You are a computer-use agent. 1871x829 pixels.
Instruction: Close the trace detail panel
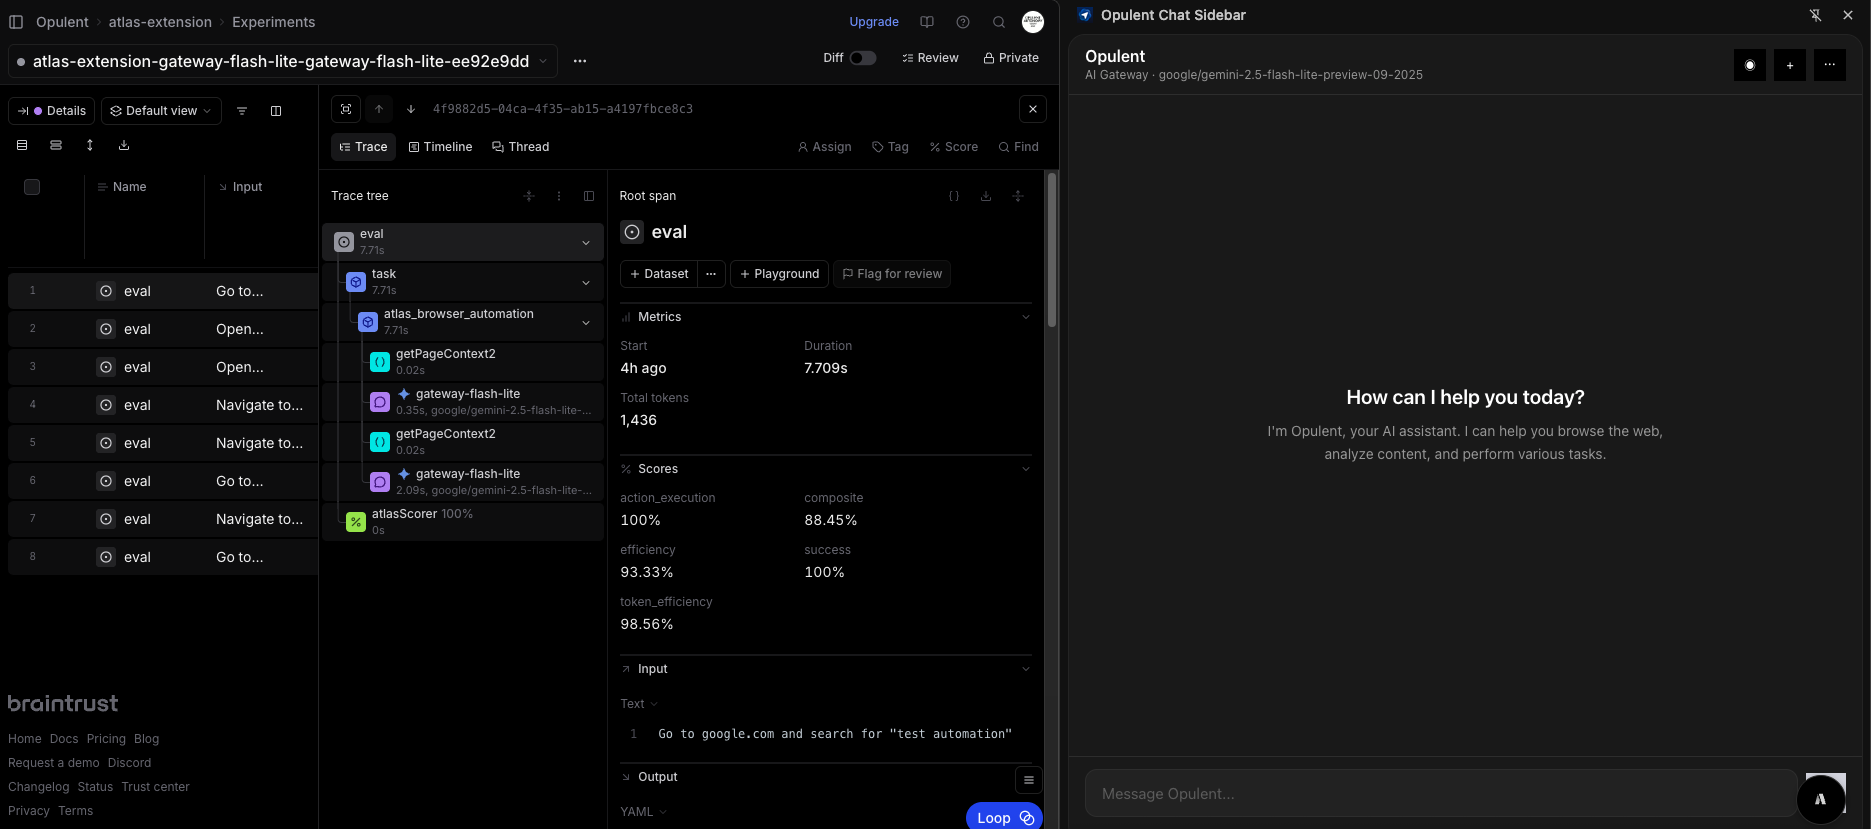pyautogui.click(x=1033, y=109)
